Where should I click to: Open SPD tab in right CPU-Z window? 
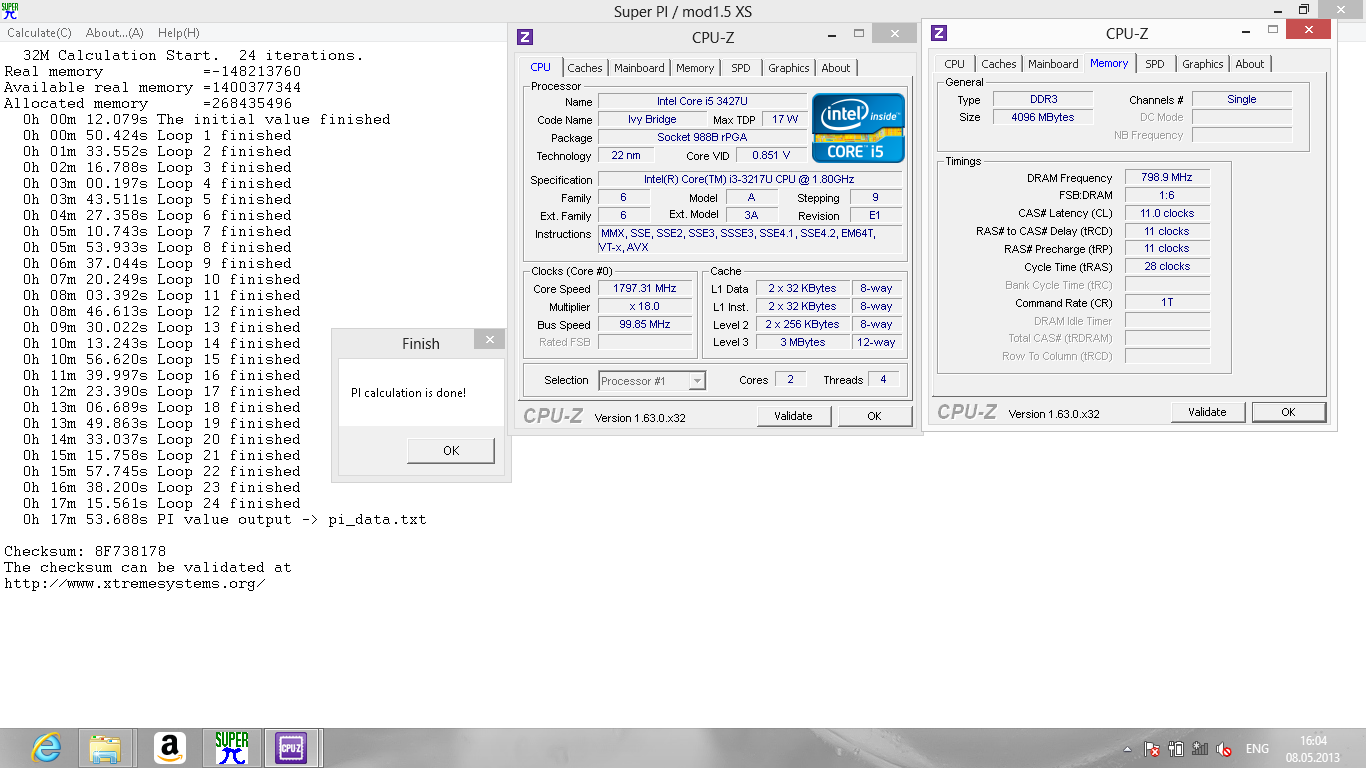coord(1155,64)
